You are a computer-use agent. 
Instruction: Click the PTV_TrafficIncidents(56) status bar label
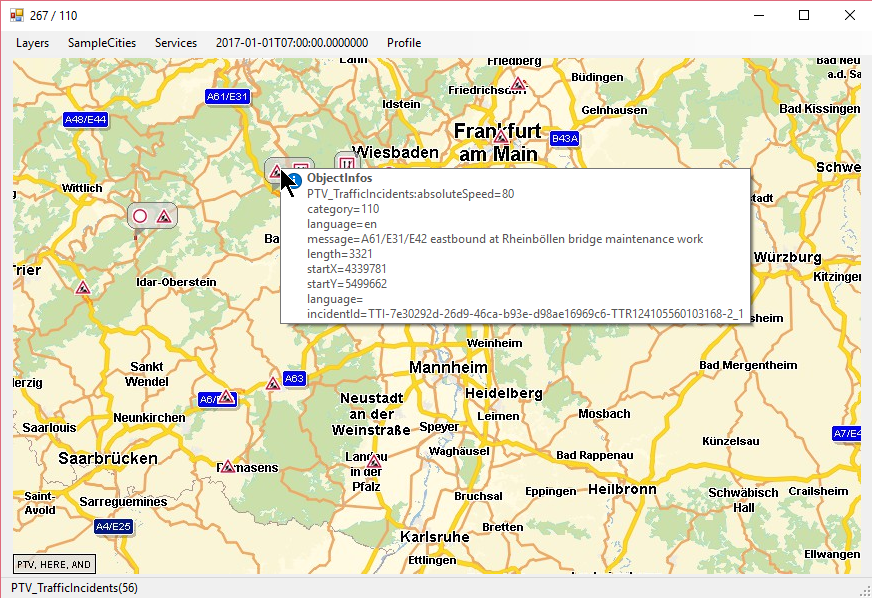[75, 588]
